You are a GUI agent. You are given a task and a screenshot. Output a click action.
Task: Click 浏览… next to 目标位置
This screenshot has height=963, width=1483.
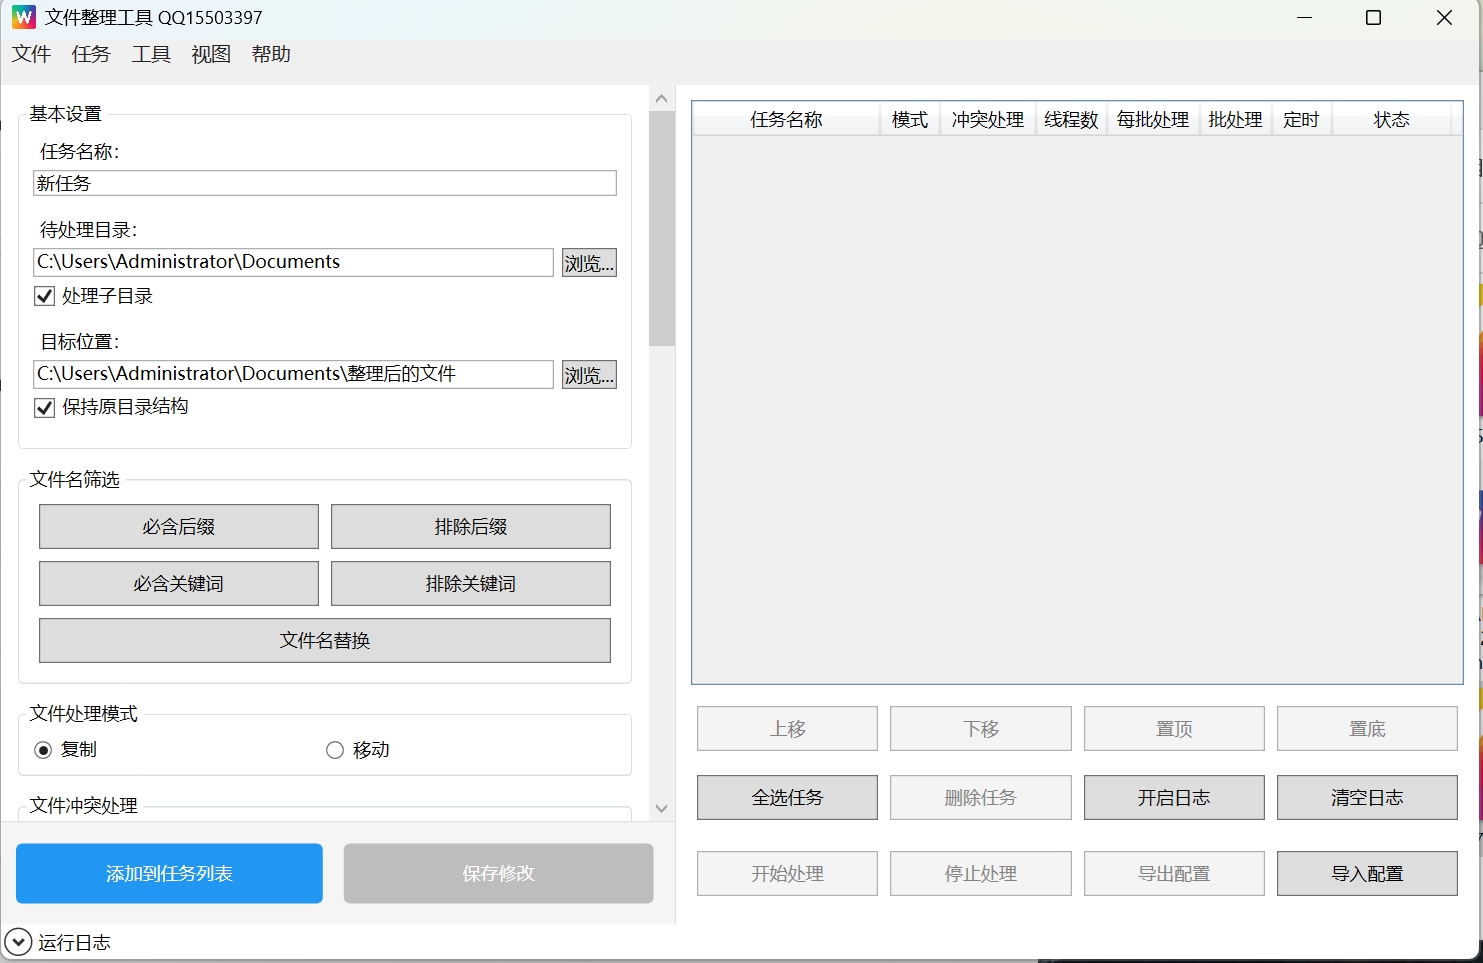pos(589,374)
